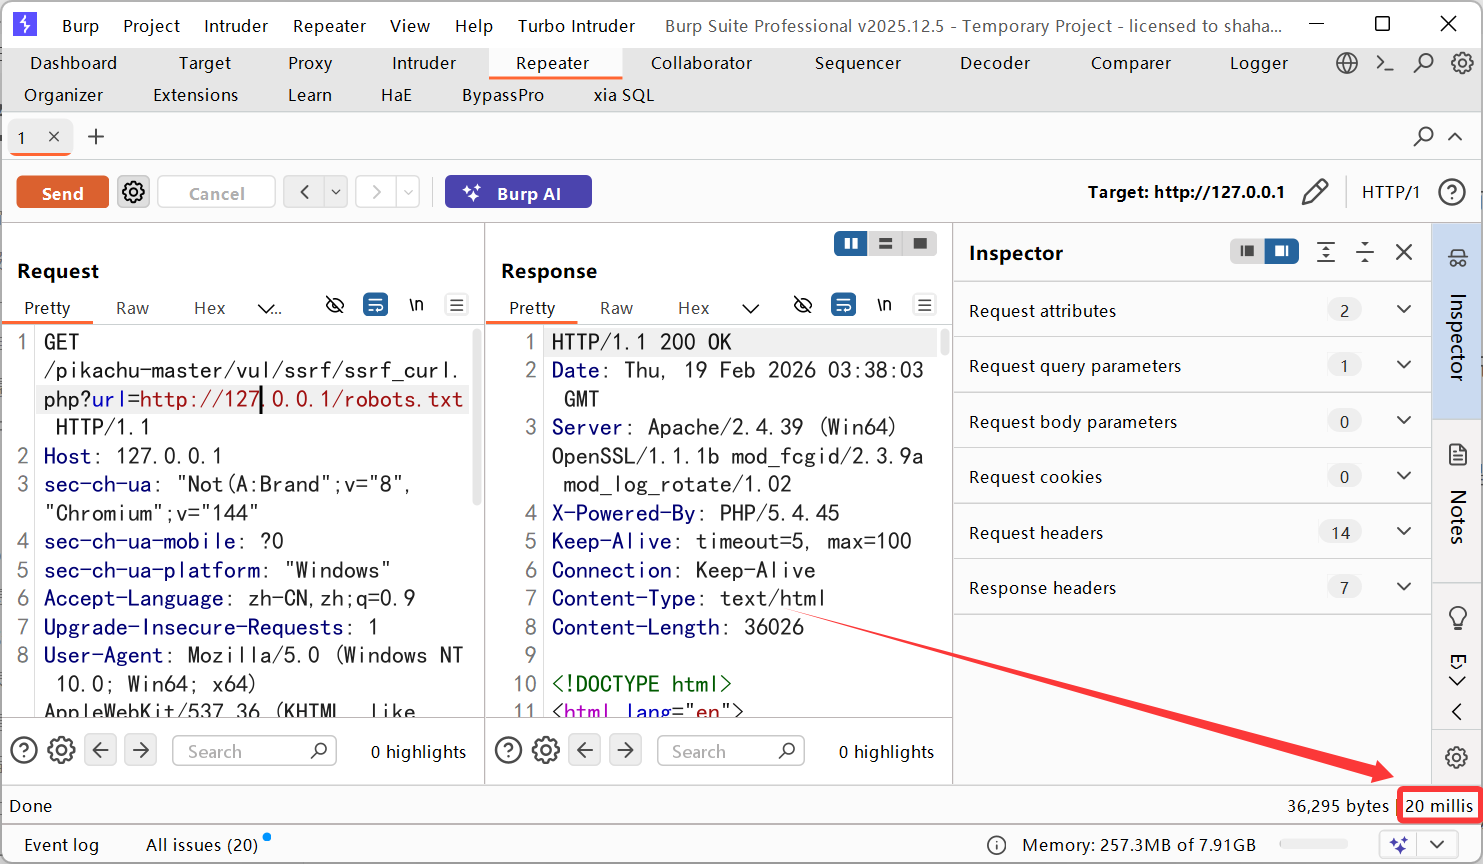Search Repeater tabs magnifier icon
Image resolution: width=1483 pixels, height=864 pixels.
1423,136
